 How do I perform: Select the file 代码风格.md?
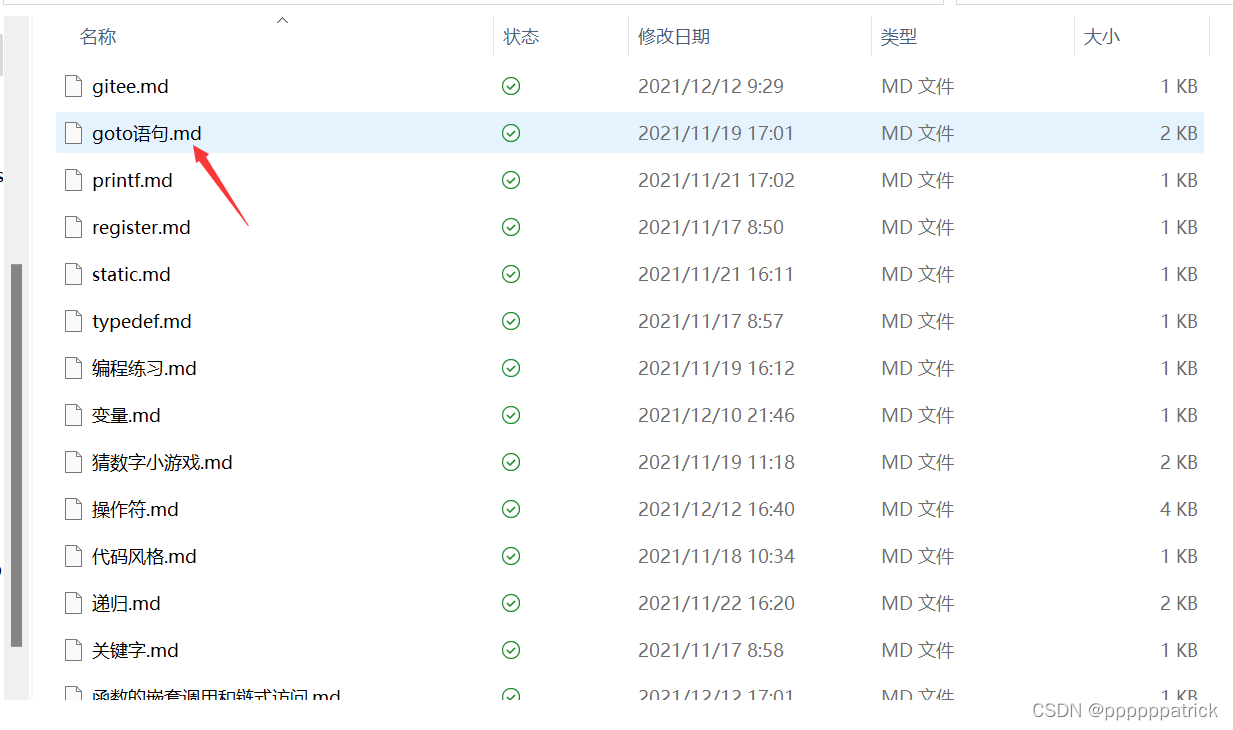pyautogui.click(x=144, y=557)
